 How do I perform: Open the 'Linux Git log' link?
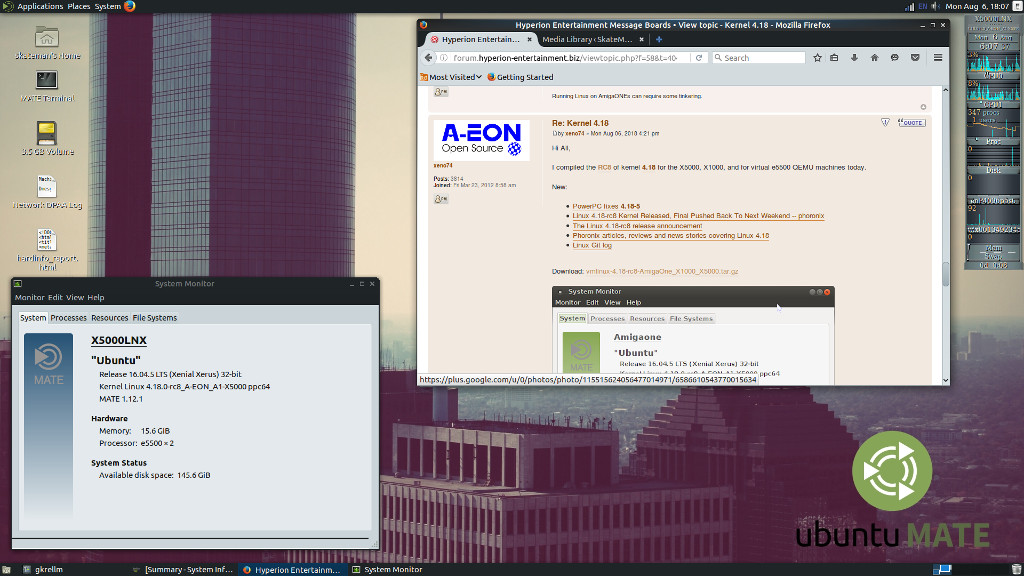point(592,245)
